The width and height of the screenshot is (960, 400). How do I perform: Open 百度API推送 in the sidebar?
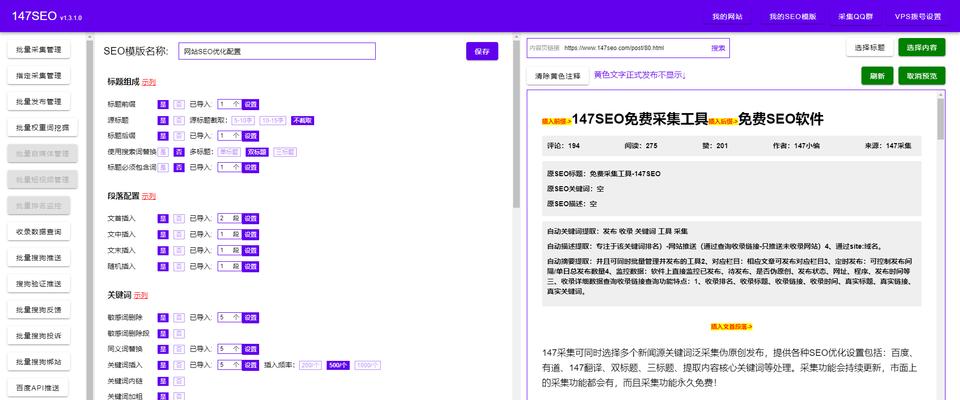click(x=39, y=387)
